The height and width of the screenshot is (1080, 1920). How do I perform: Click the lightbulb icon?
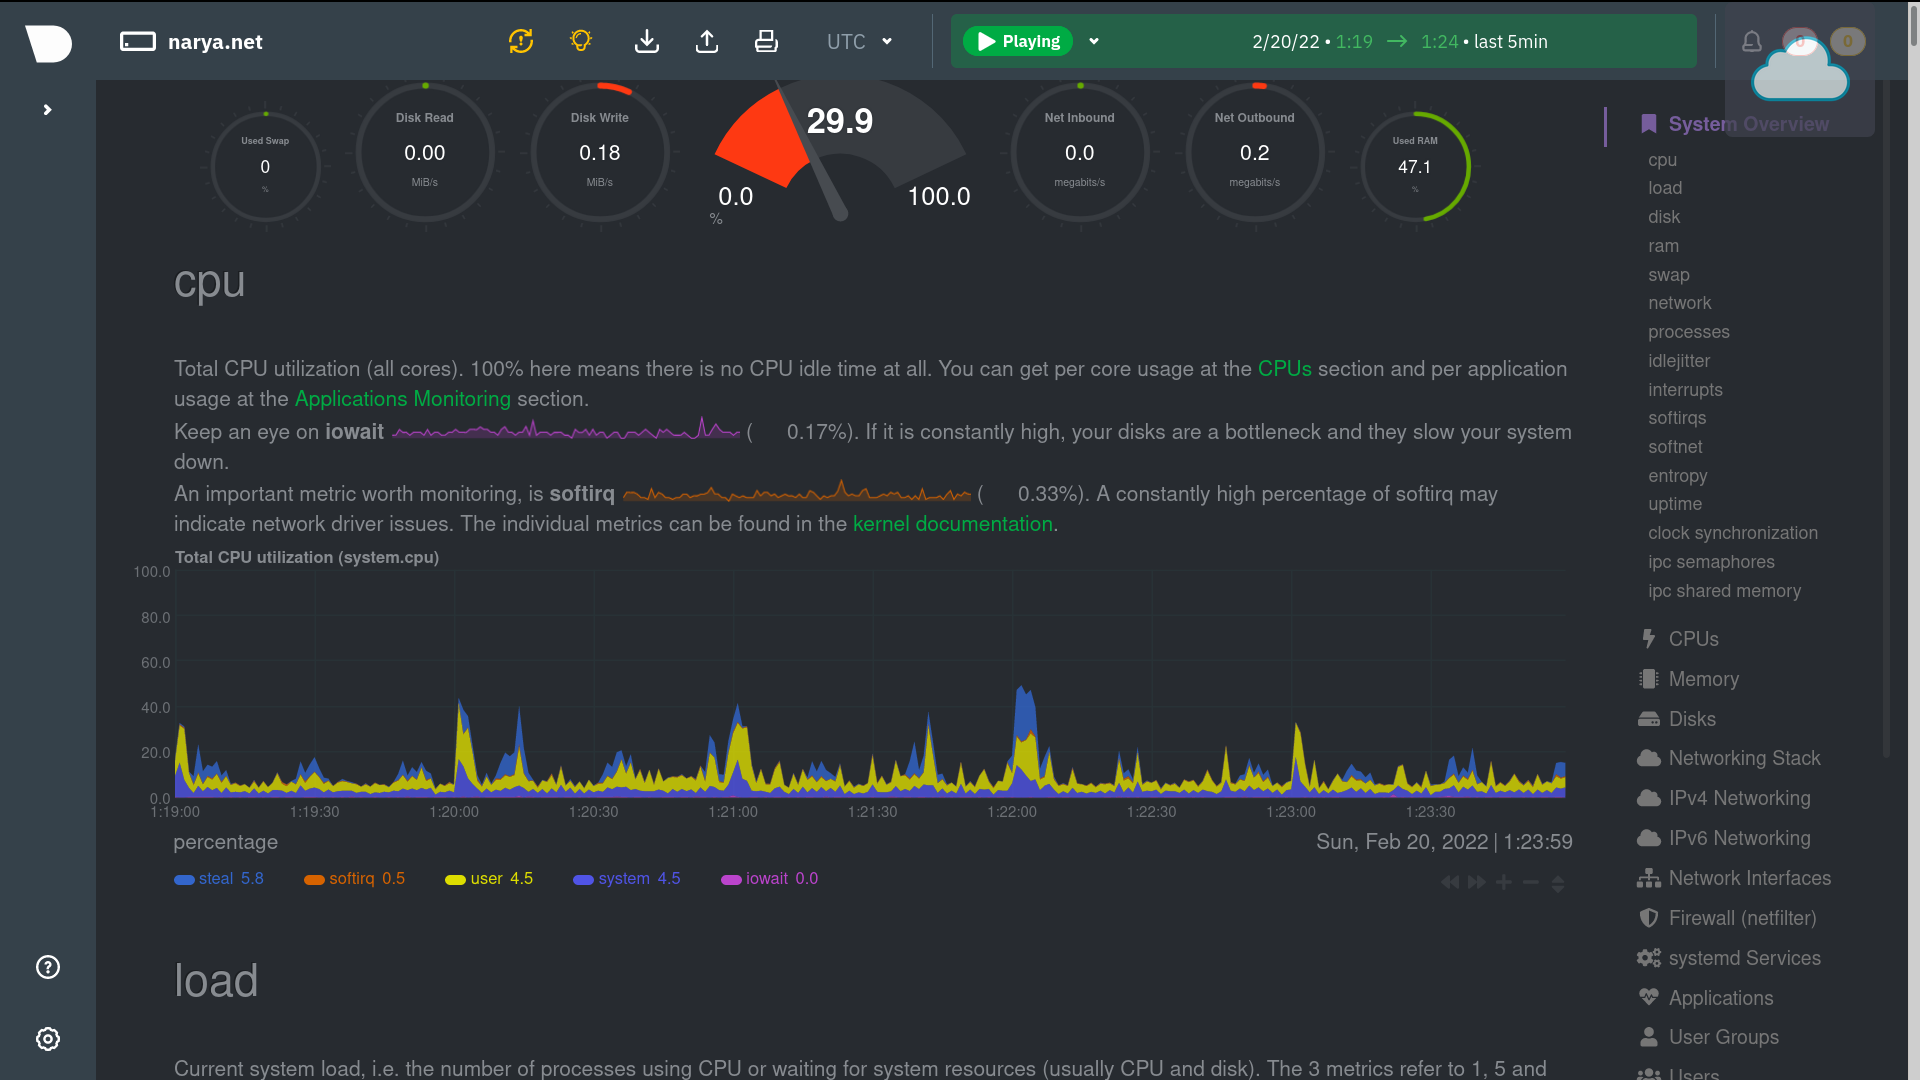click(x=581, y=41)
